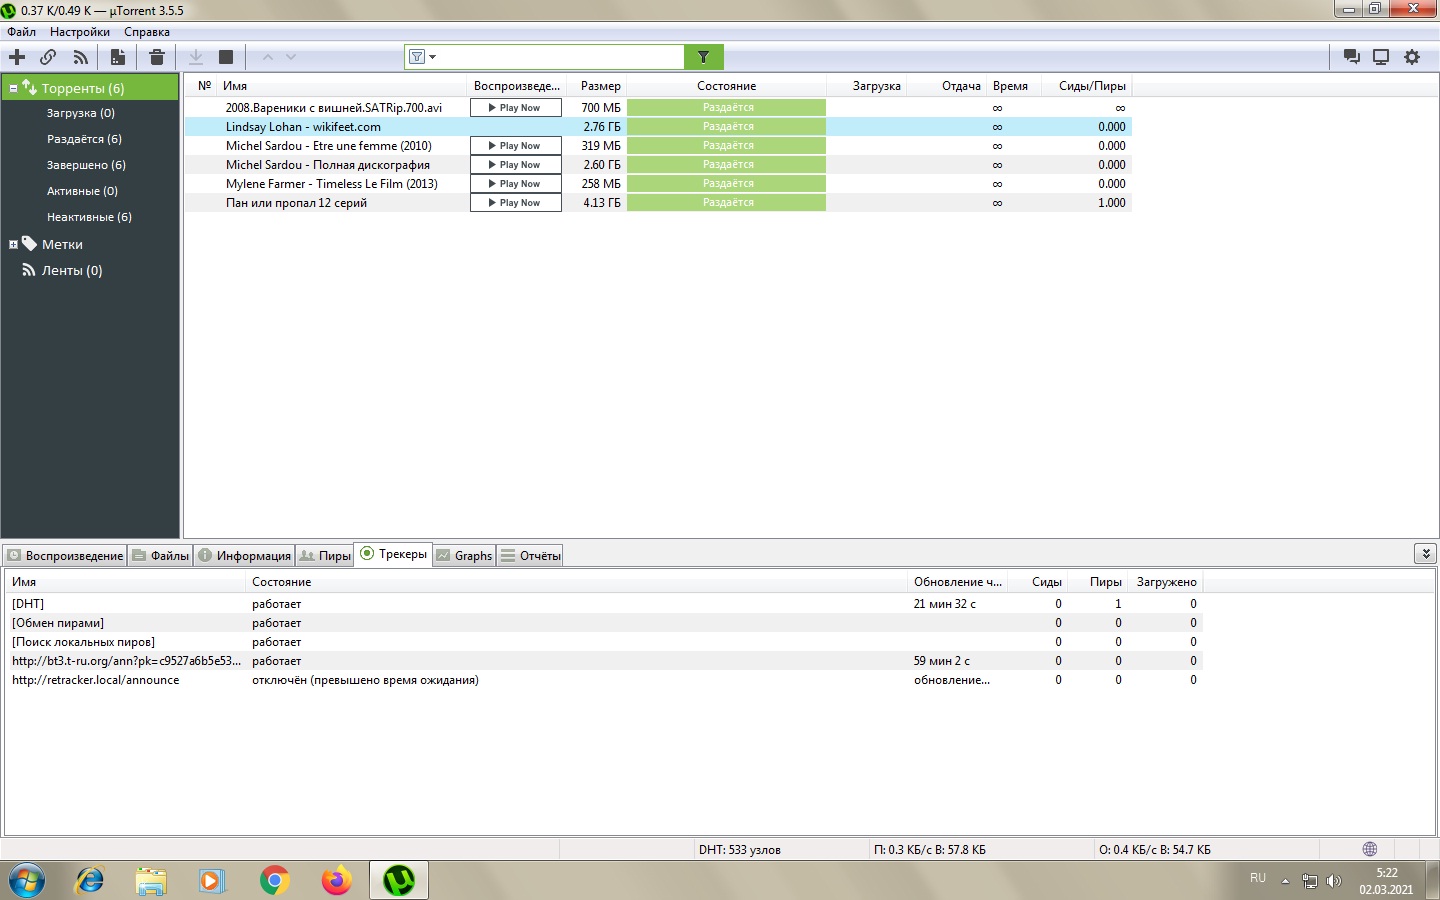Click the Create New Torrent icon
The width and height of the screenshot is (1440, 900).
[118, 57]
